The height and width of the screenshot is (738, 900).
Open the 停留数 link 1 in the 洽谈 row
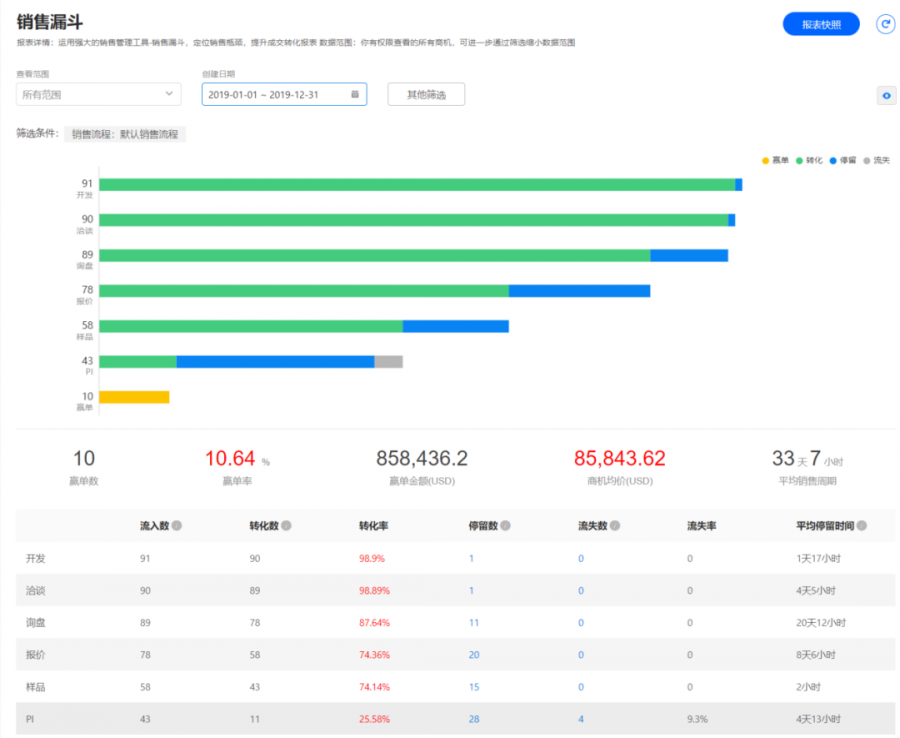point(471,591)
